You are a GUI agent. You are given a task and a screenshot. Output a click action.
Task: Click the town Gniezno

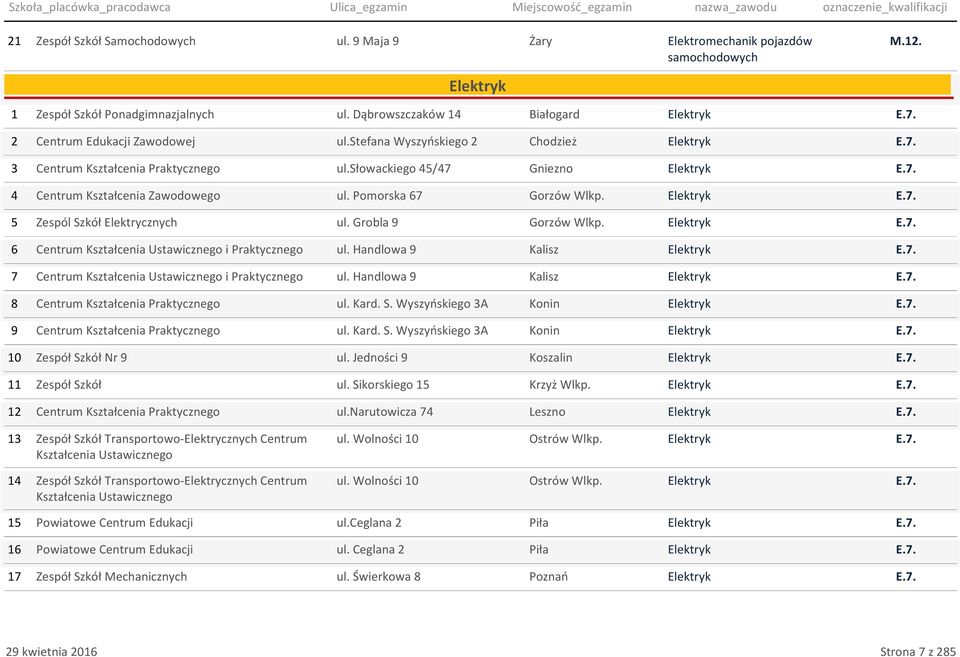coord(551,168)
